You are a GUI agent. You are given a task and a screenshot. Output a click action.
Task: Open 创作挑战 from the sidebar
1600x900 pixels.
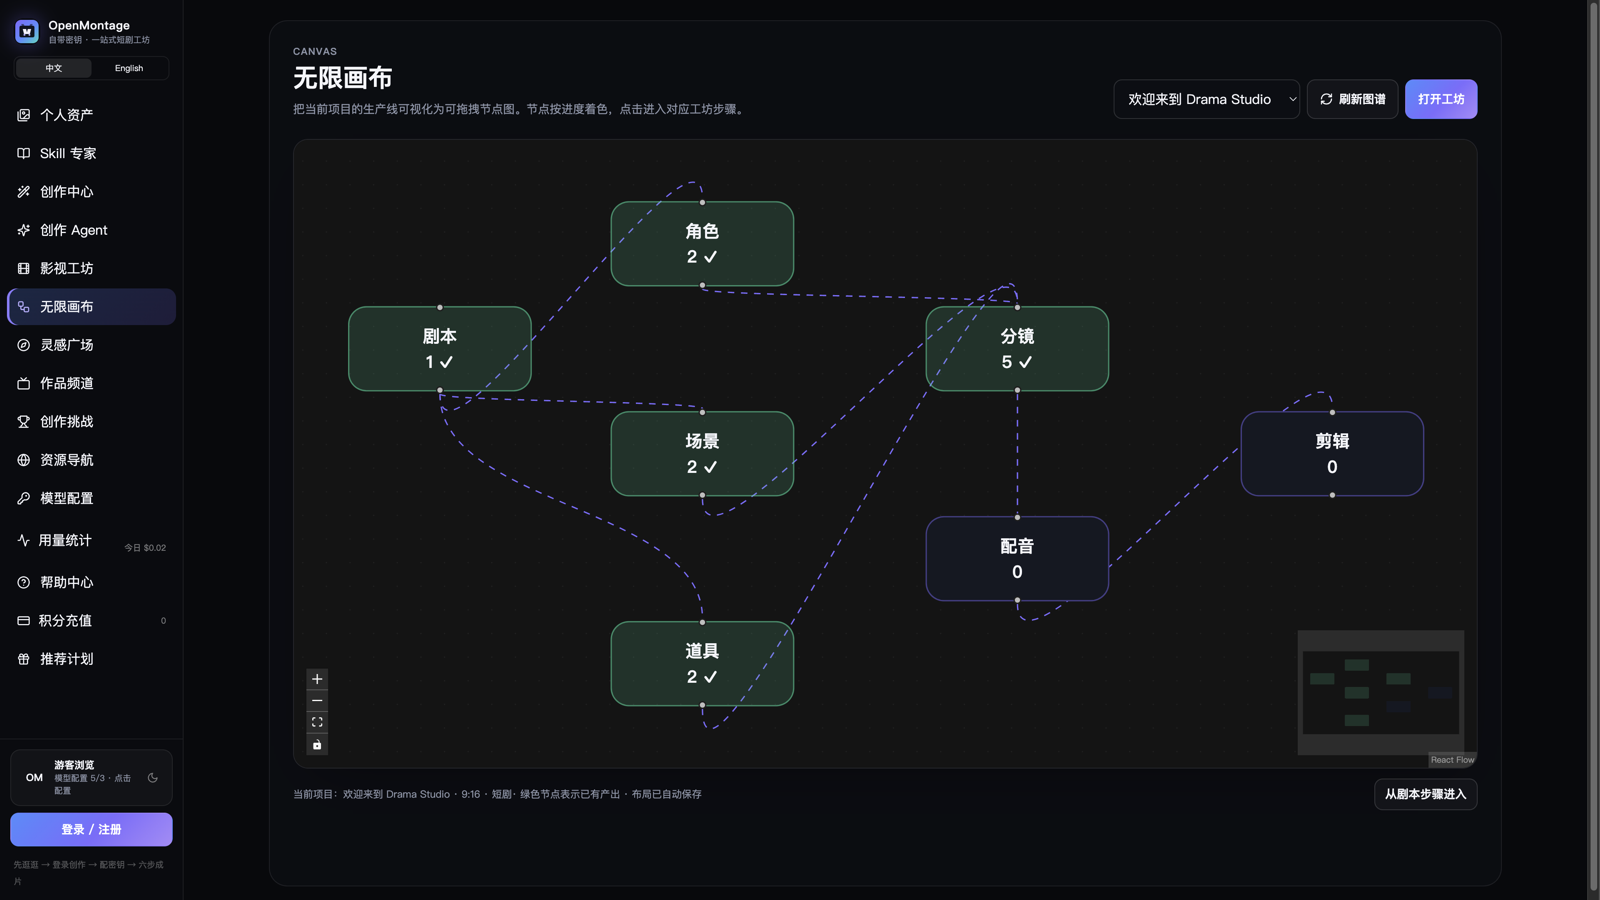(x=91, y=422)
